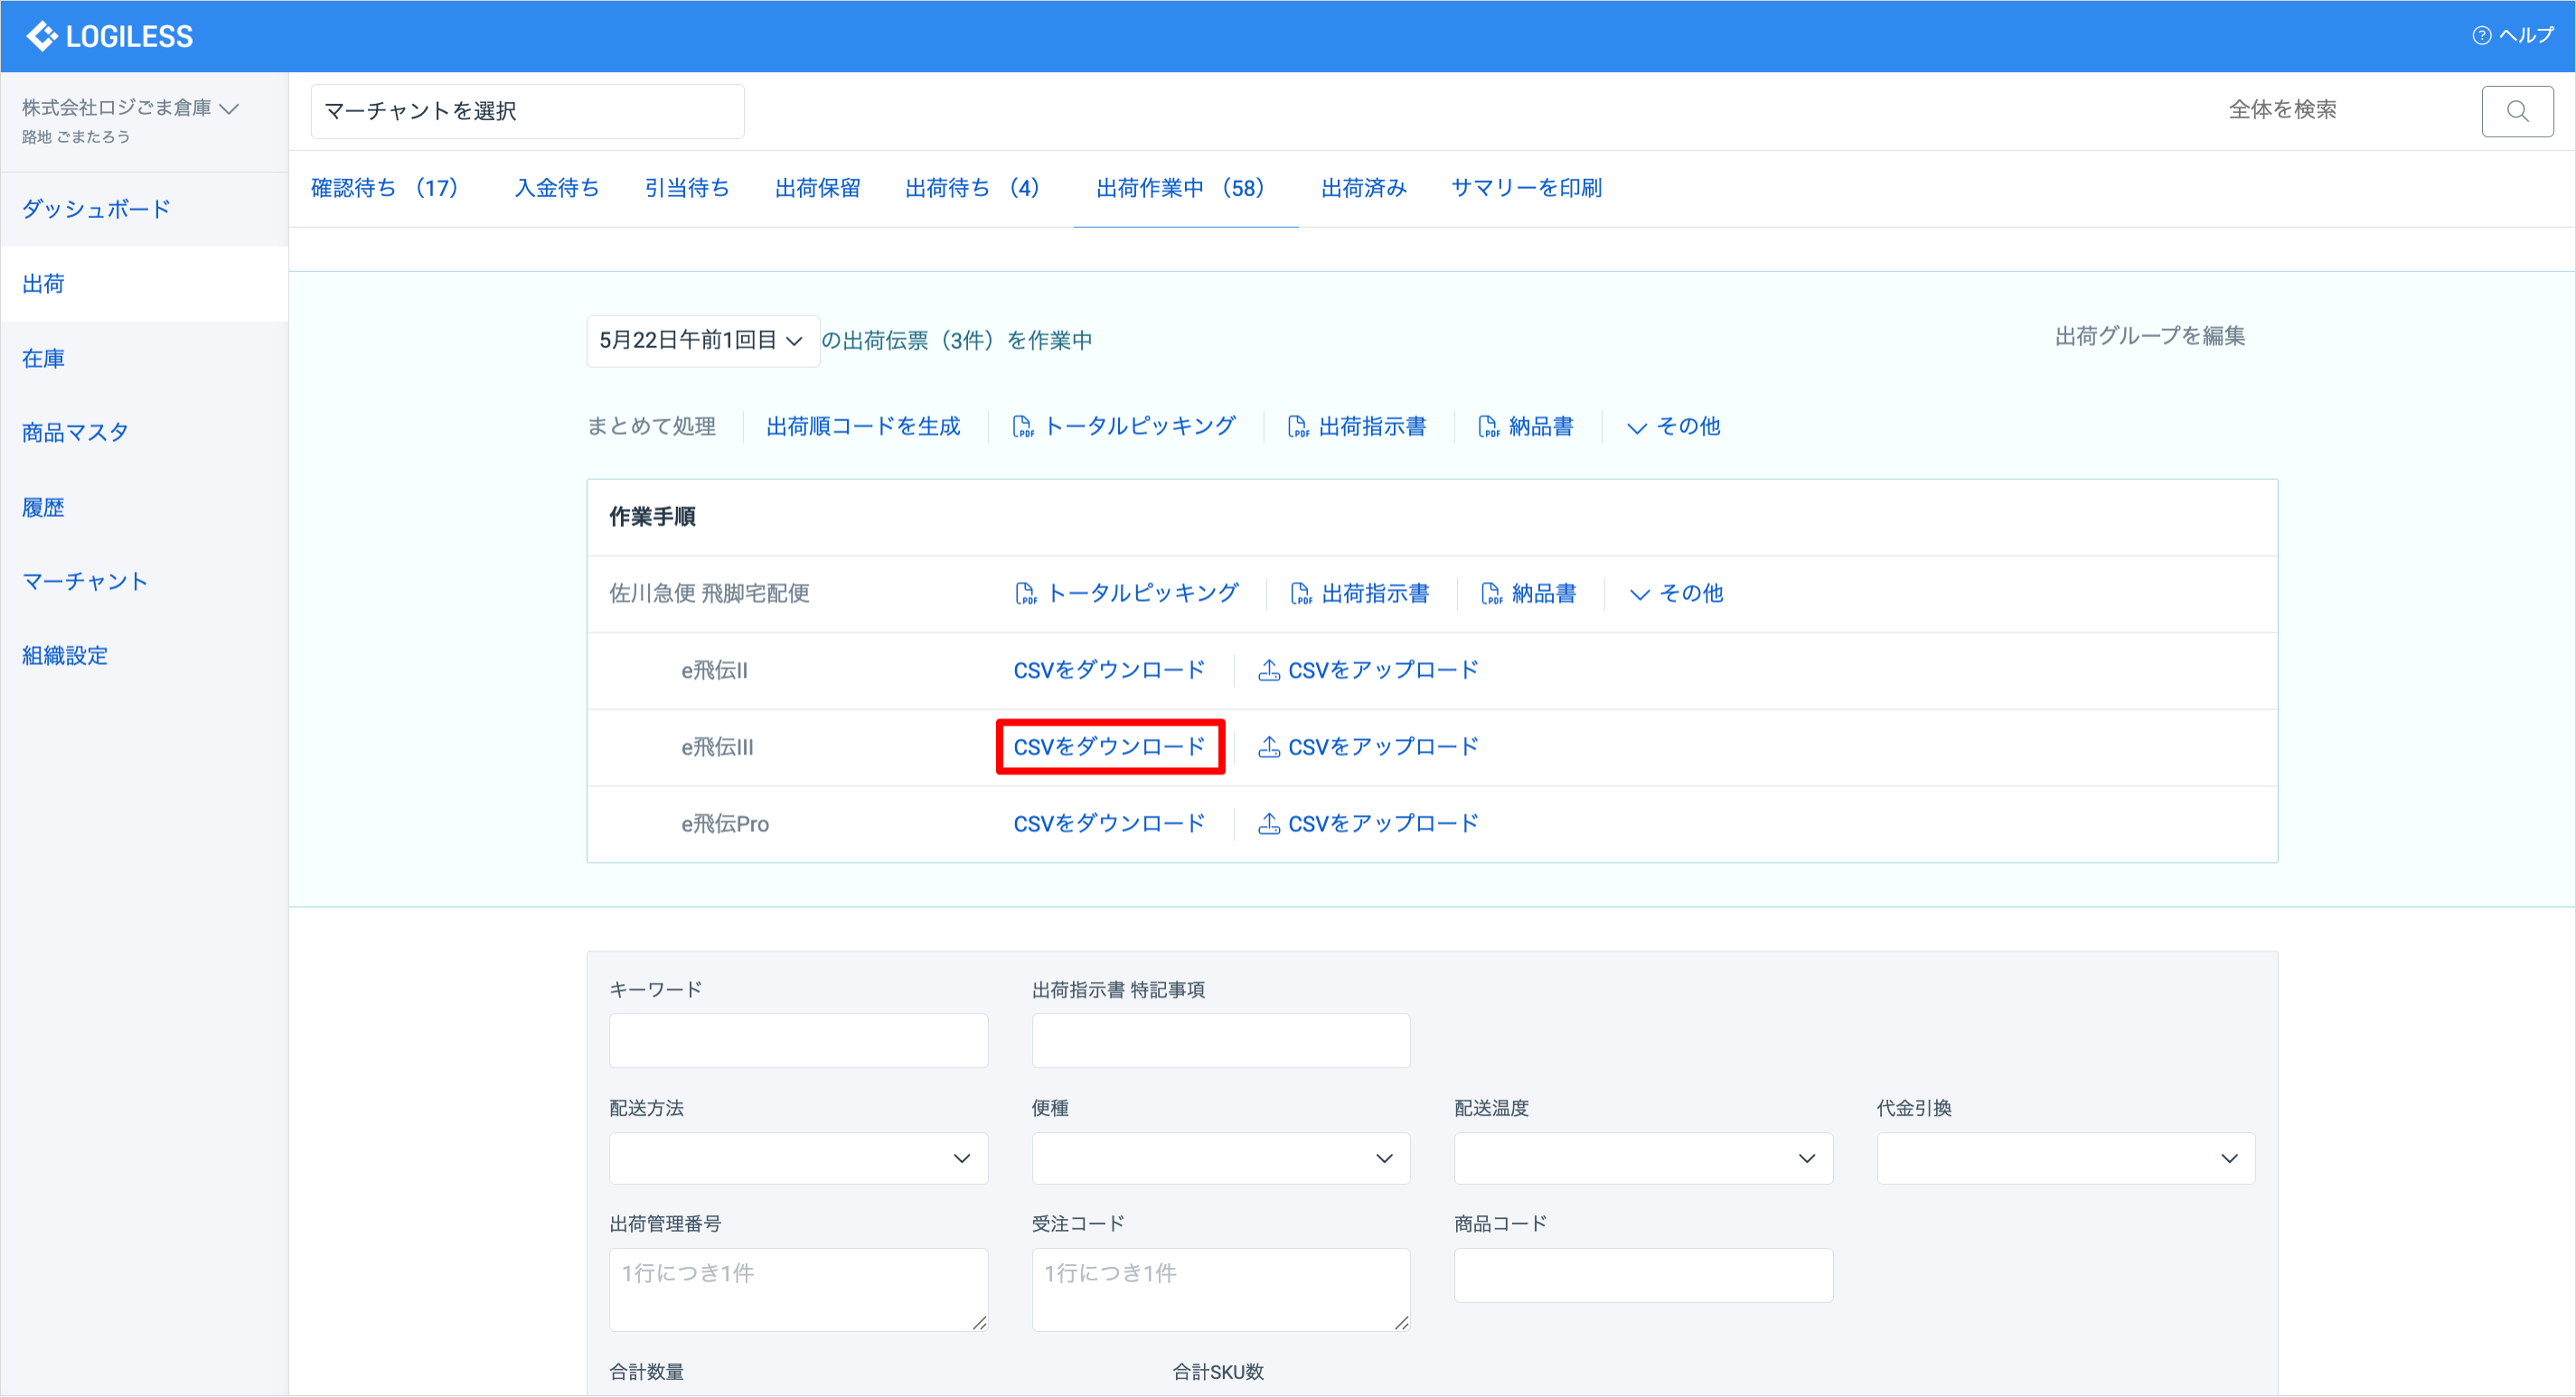The height and width of the screenshot is (1397, 2576).
Task: Open the help link in header
Action: pyautogui.click(x=2513, y=35)
